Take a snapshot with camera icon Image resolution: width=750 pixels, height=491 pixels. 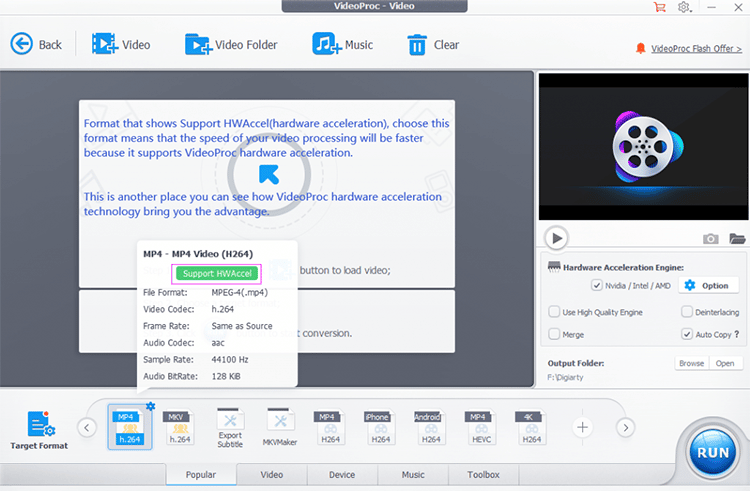710,238
